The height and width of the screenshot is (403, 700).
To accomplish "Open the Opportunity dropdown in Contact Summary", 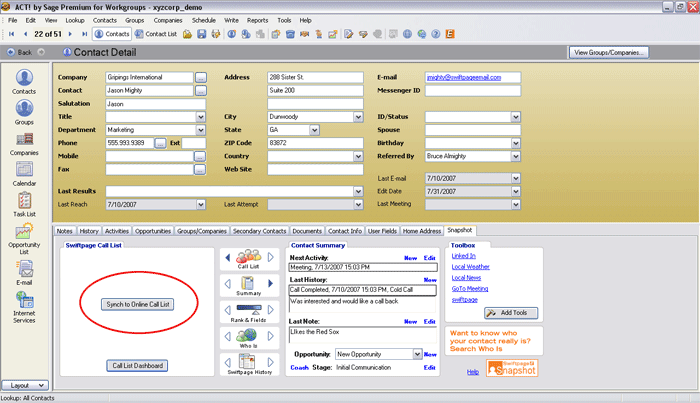I will click(x=417, y=354).
